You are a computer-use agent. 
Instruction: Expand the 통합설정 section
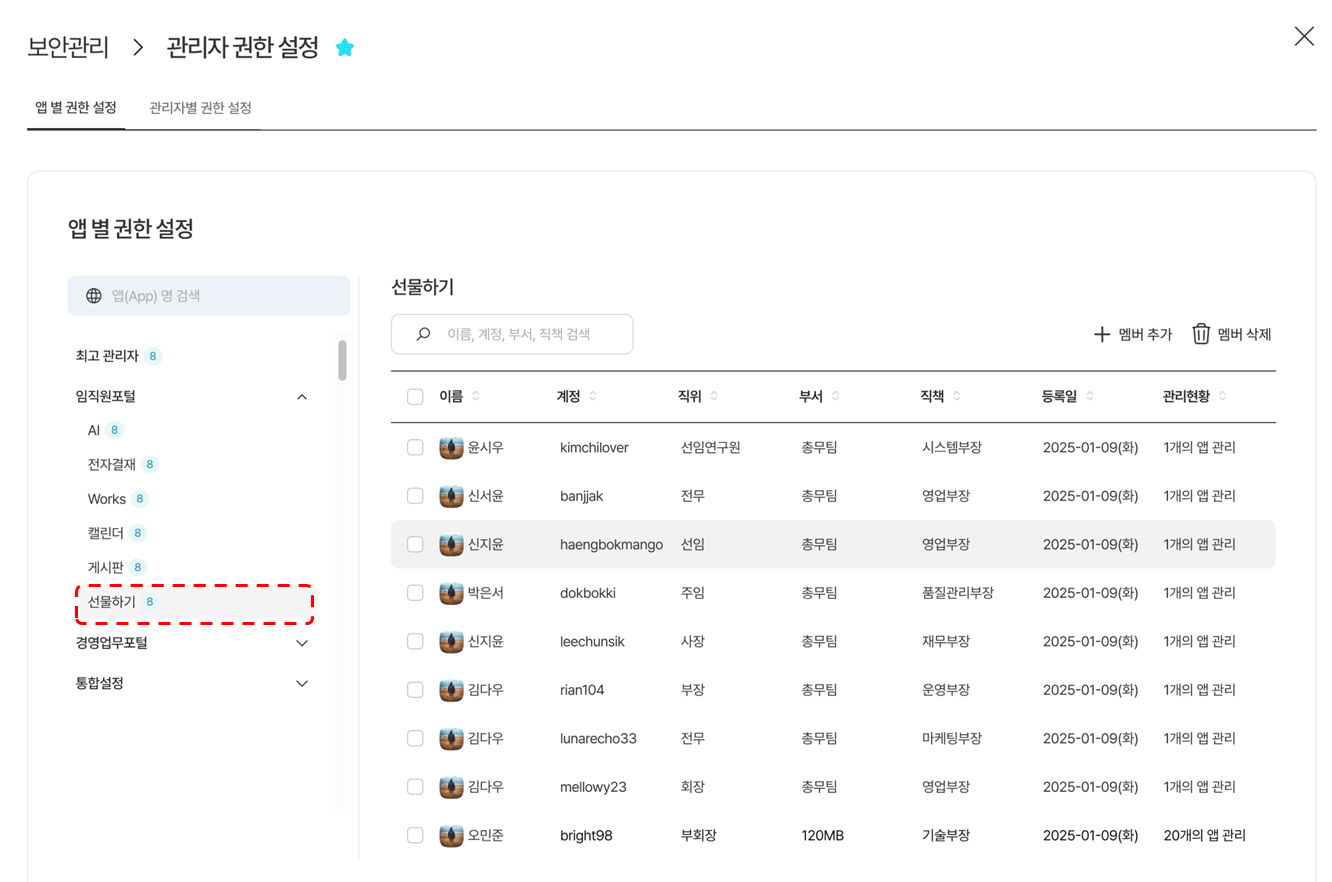pos(302,684)
